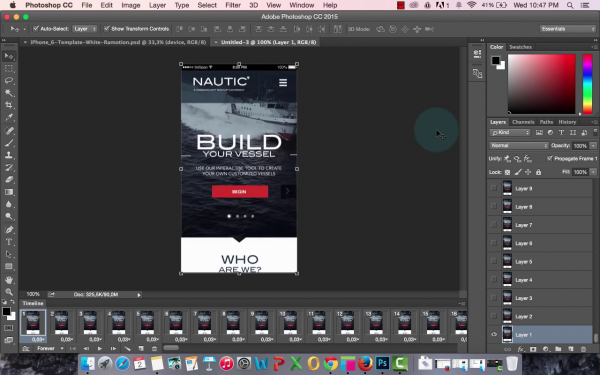Open Auto-Select Layer dropdown
600x375 pixels.
click(85, 29)
